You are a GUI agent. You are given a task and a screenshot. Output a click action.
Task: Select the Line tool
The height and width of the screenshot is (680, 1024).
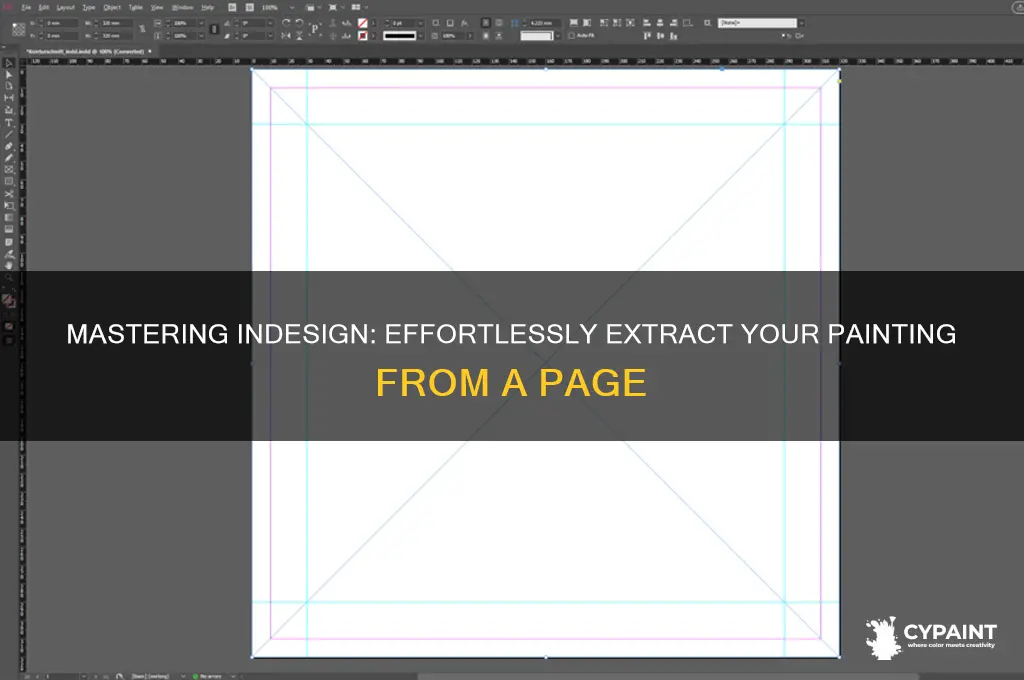(9, 134)
